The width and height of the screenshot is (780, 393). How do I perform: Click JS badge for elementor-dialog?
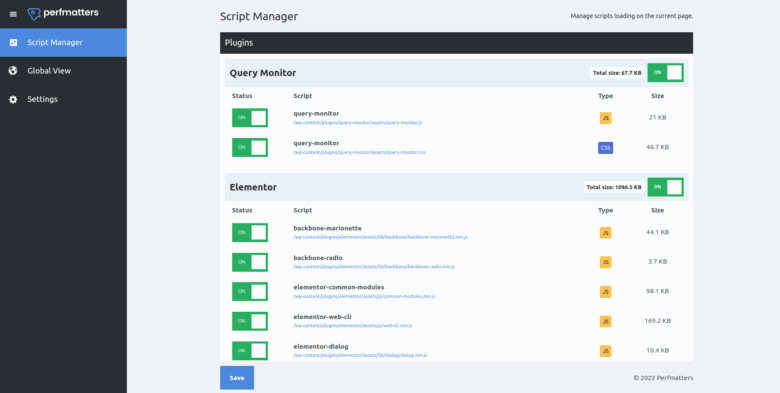pos(605,351)
